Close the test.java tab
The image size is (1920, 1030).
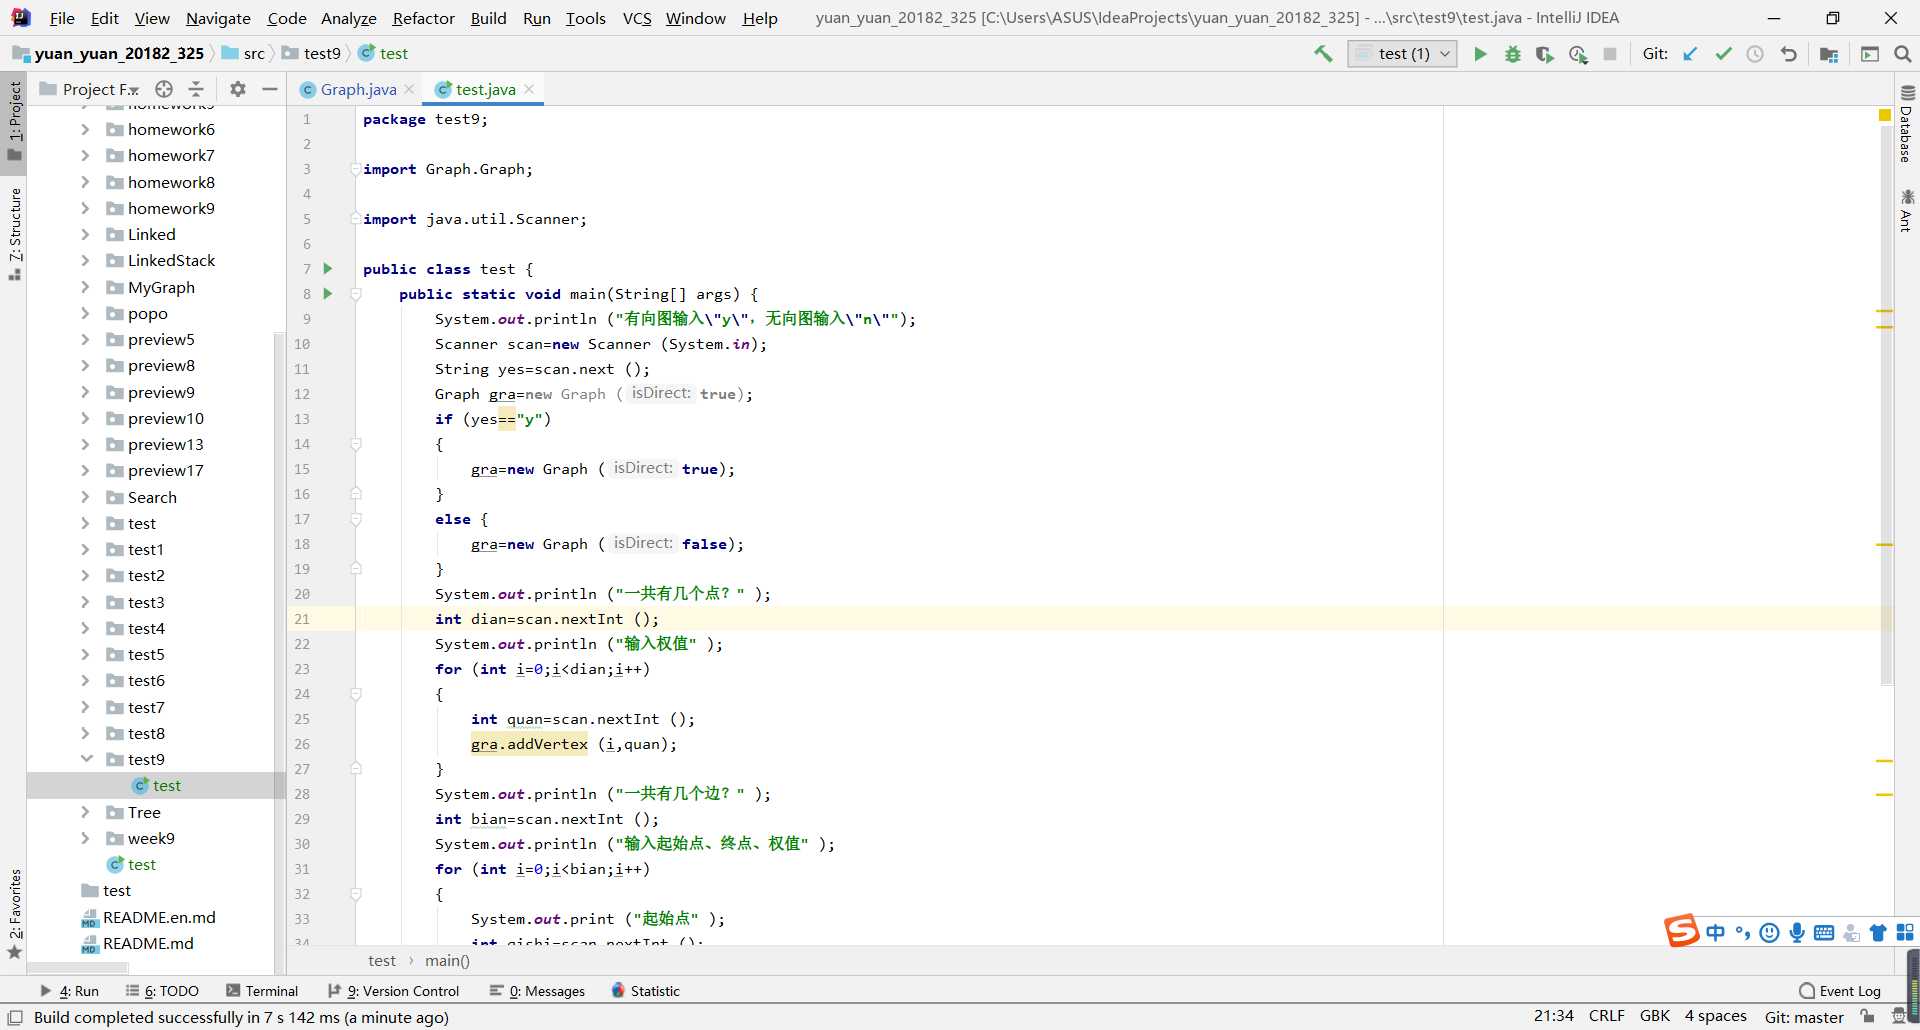click(x=529, y=89)
